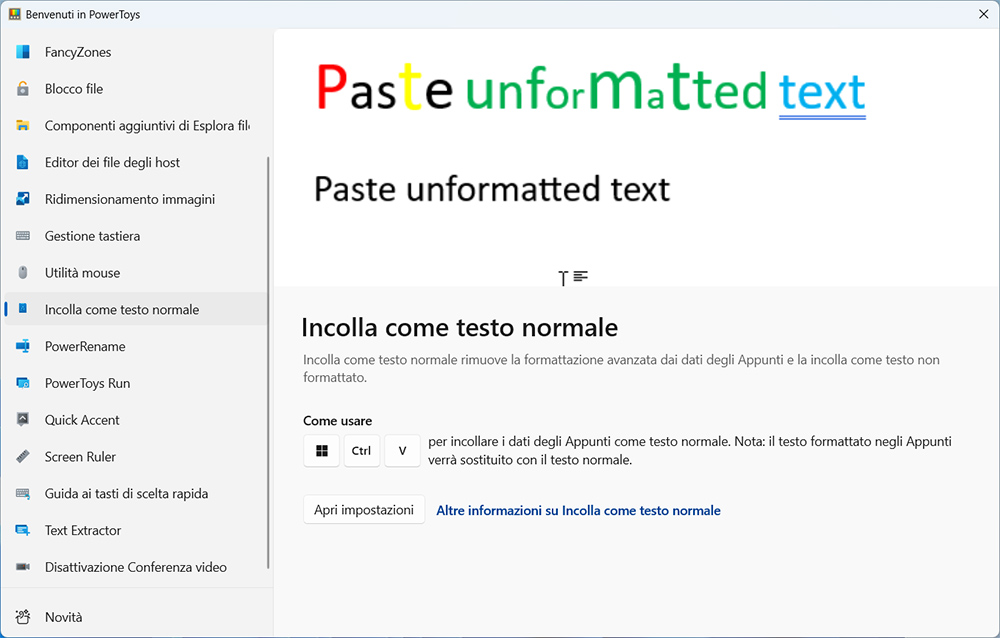Select Screen Ruler entry

coord(135,457)
